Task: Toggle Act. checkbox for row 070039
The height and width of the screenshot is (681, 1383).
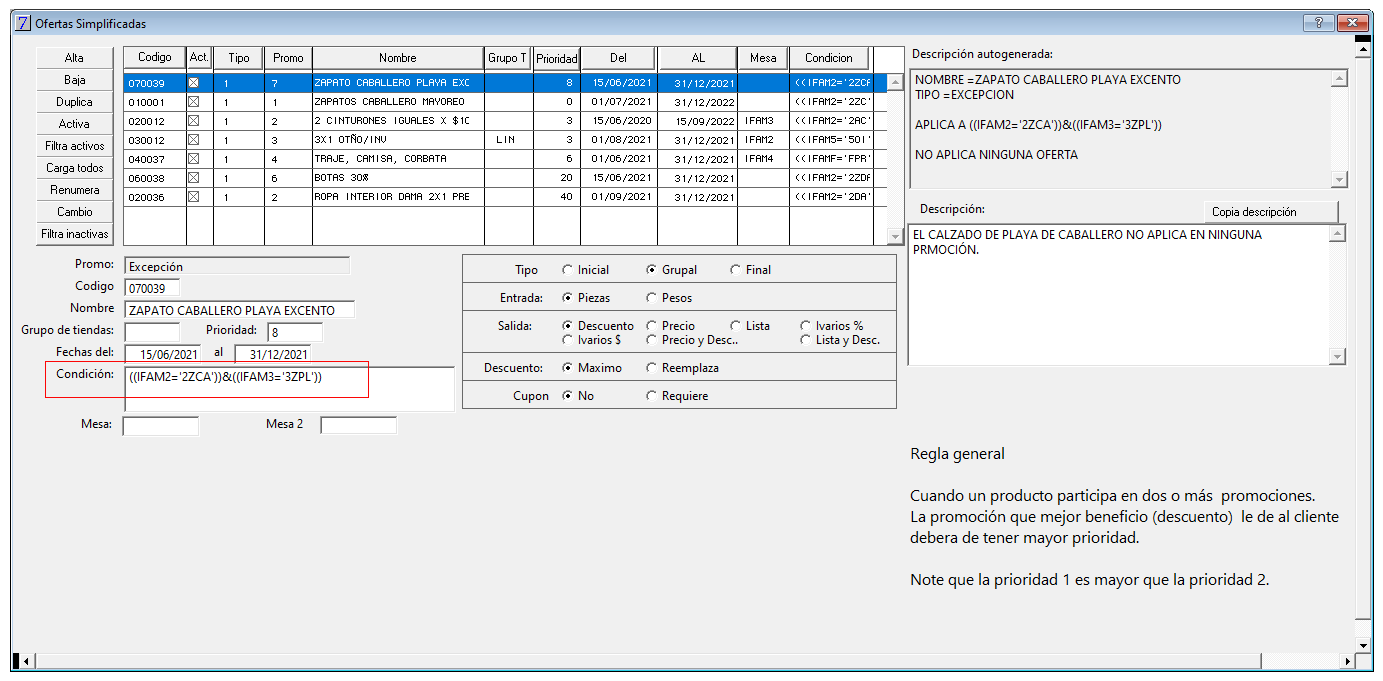Action: [194, 83]
